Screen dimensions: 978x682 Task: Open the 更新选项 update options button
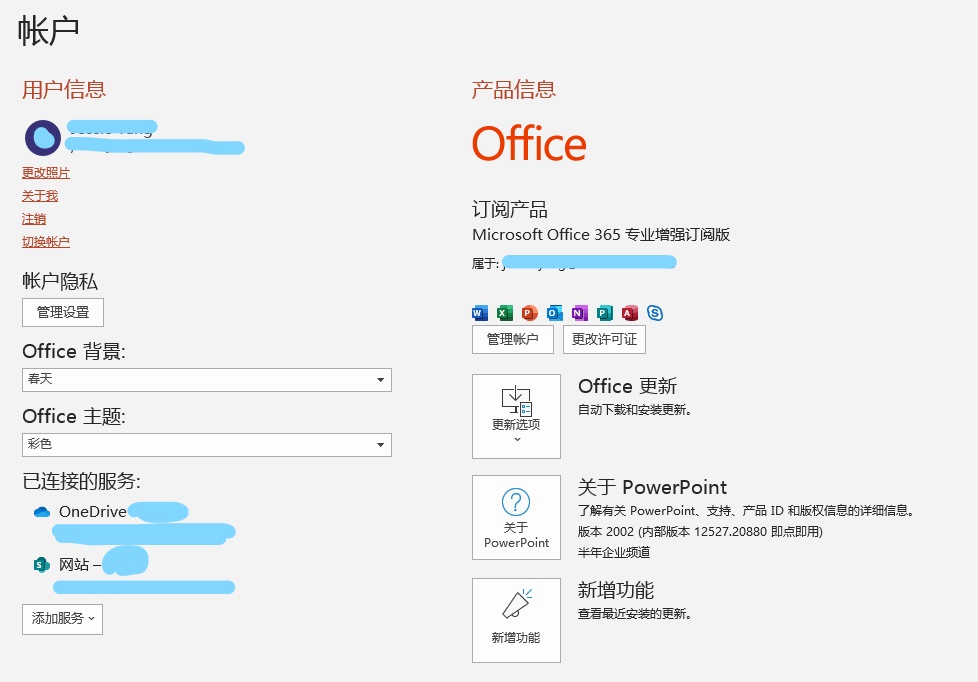point(516,416)
